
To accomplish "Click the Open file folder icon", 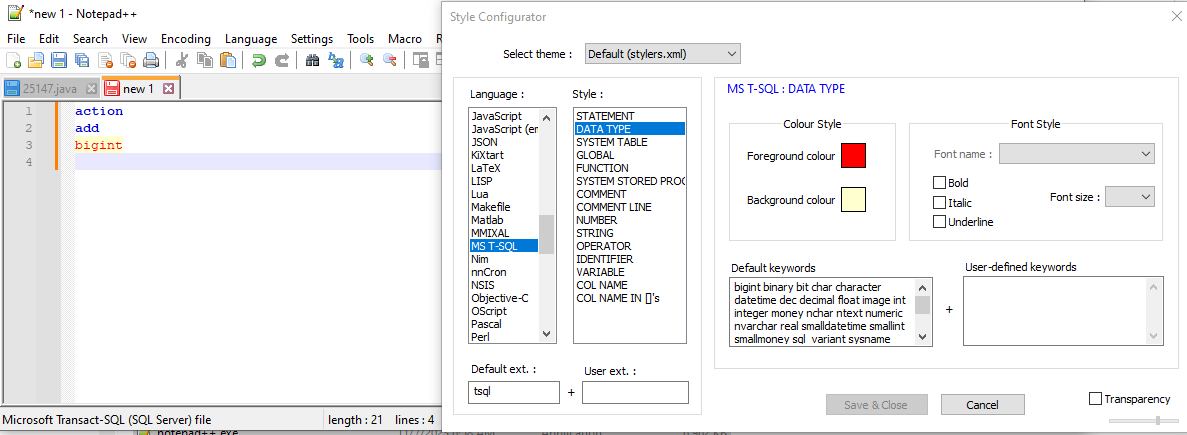I will click(36, 60).
